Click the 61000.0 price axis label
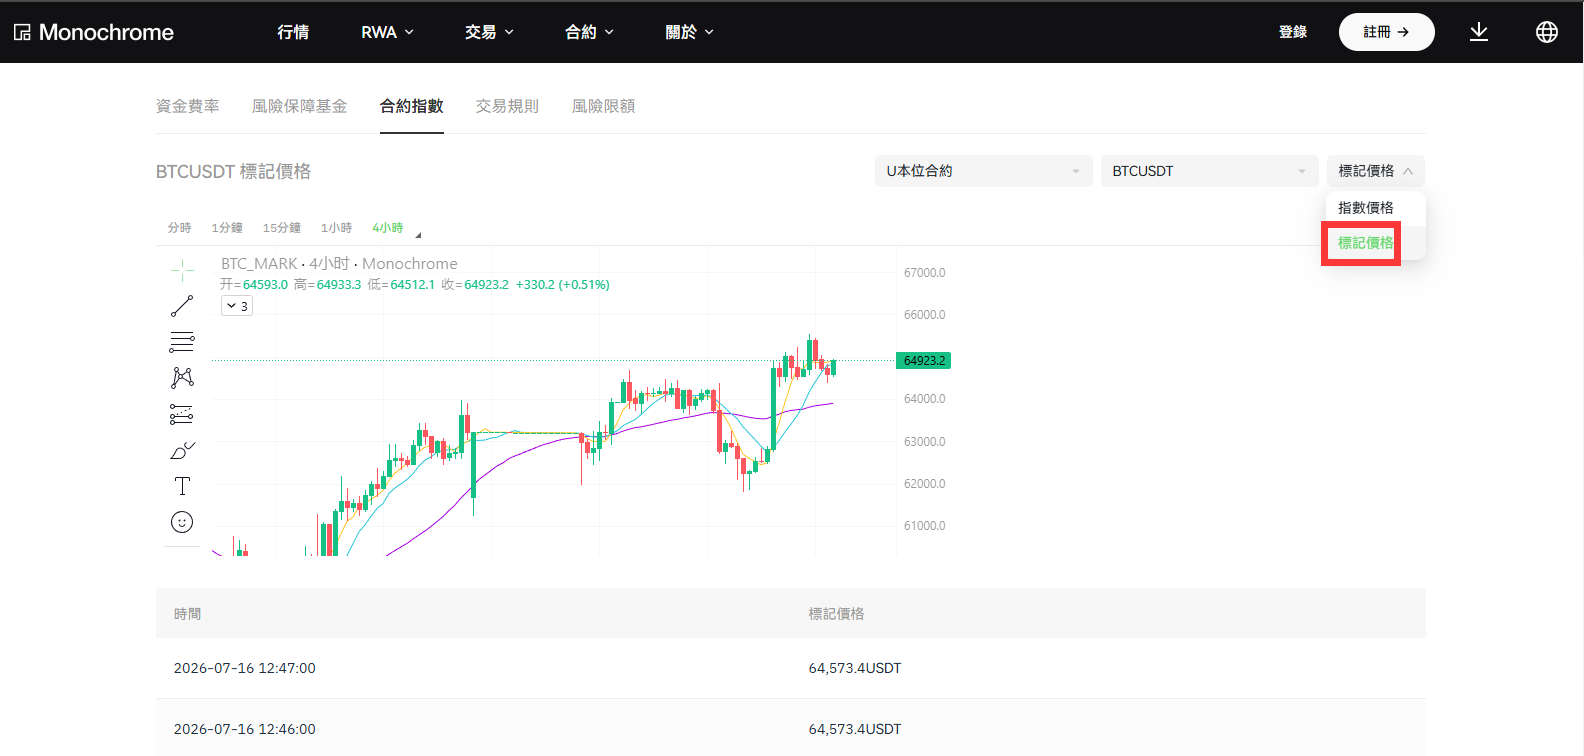The image size is (1584, 756). point(924,526)
